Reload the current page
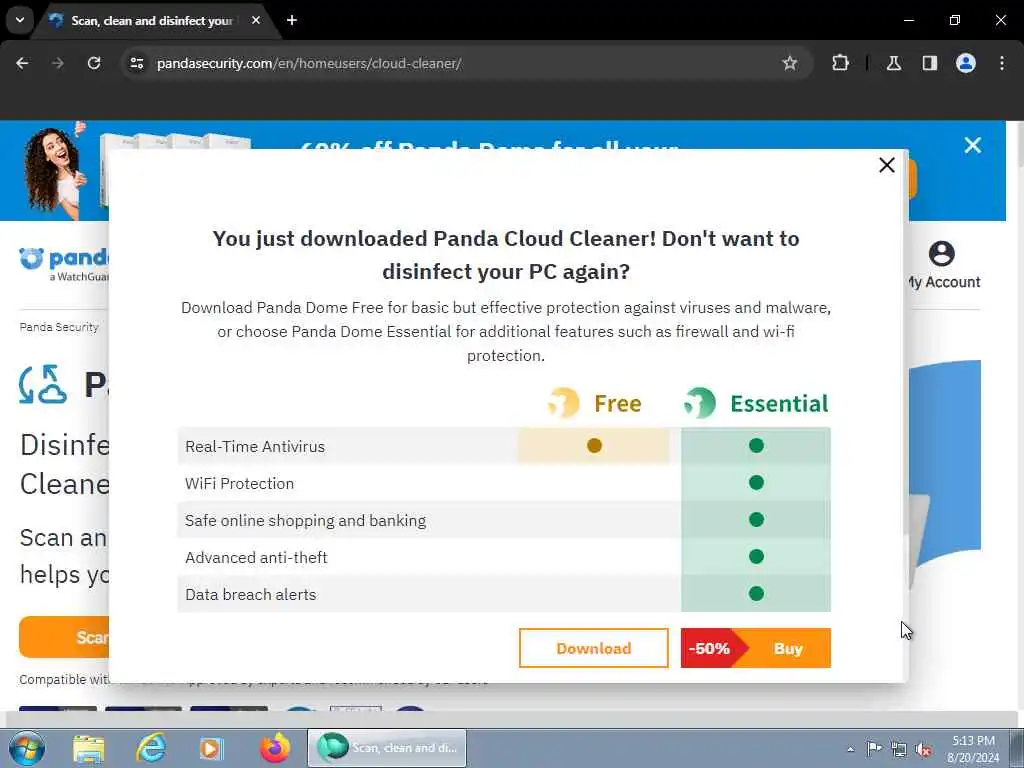Viewport: 1024px width, 768px height. pos(94,63)
